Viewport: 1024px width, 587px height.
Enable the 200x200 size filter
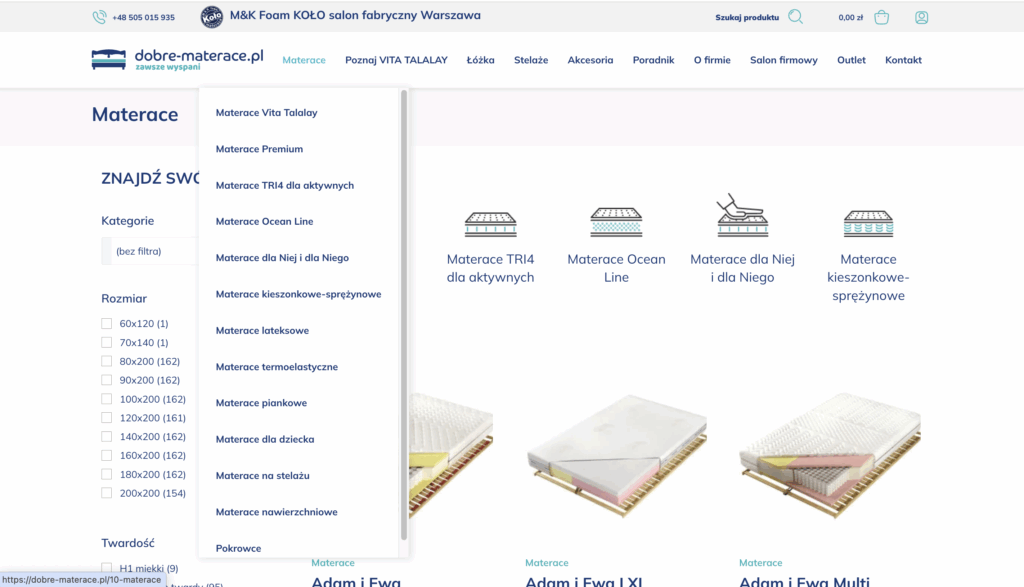click(x=107, y=493)
